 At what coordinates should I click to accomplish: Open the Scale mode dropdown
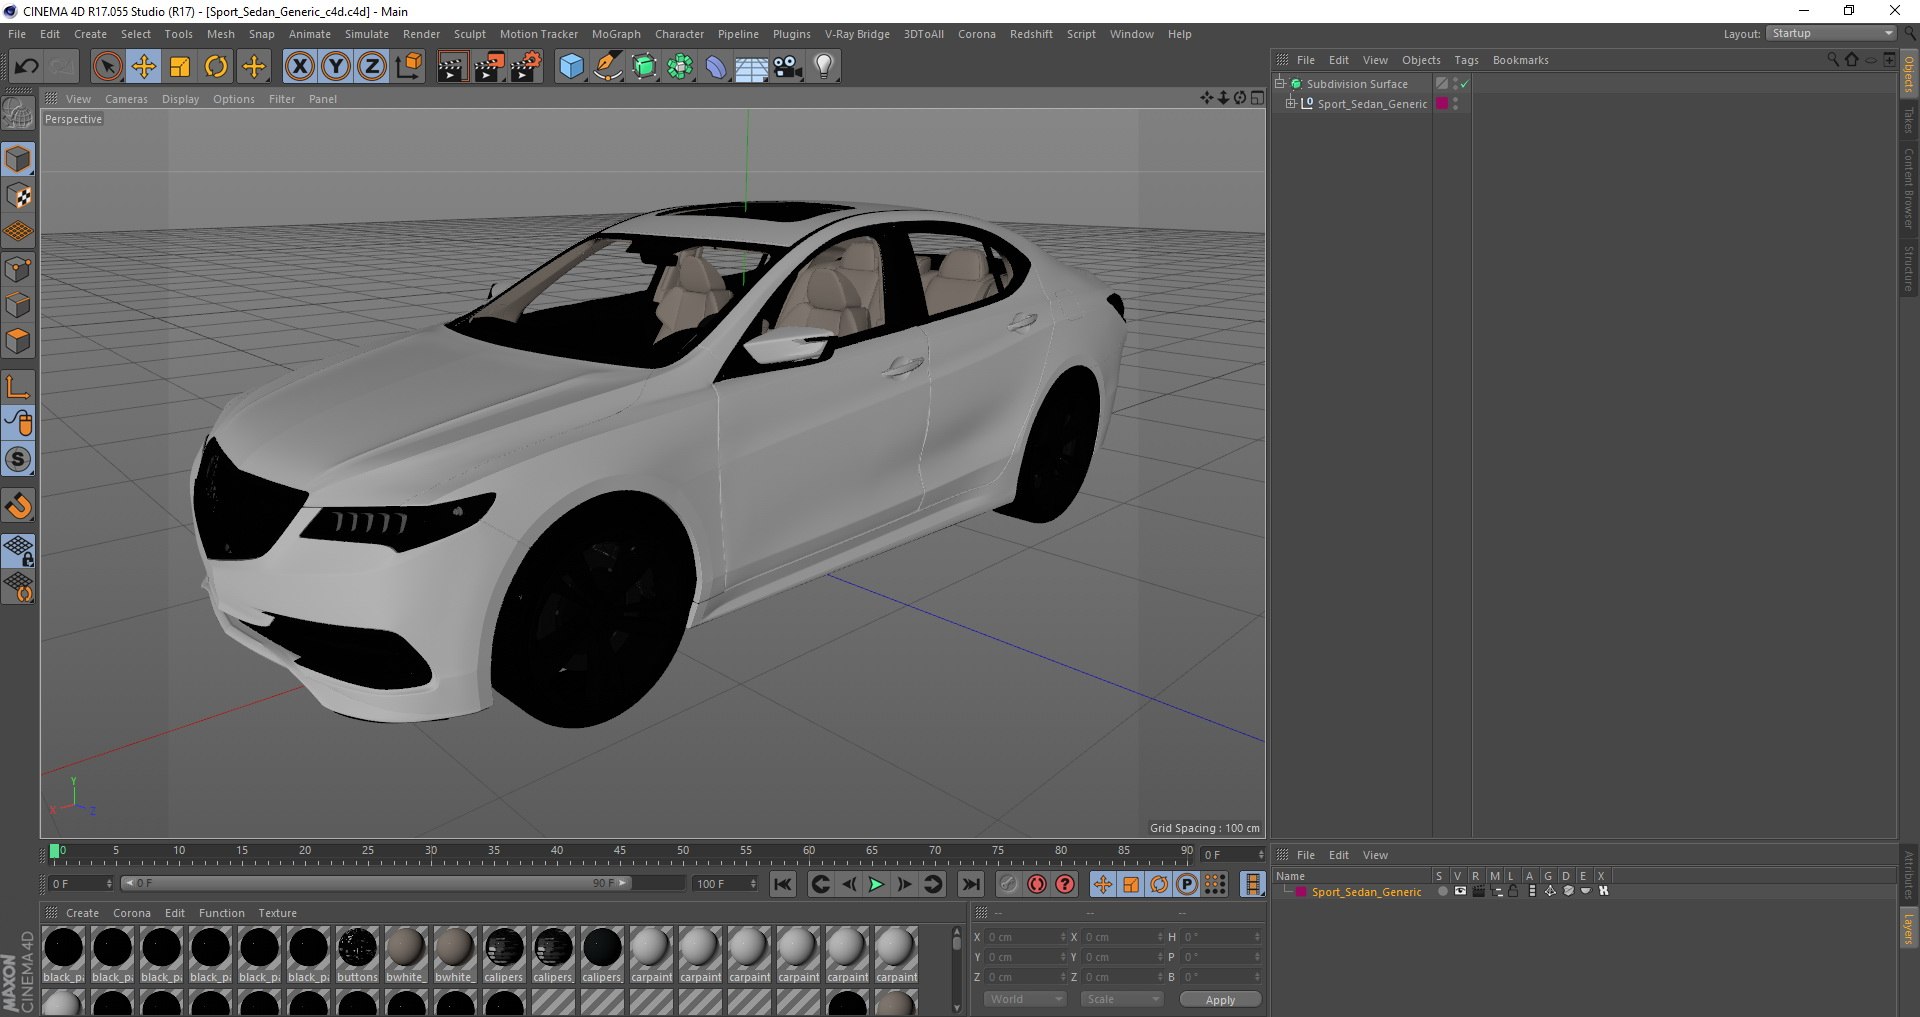tap(1122, 999)
